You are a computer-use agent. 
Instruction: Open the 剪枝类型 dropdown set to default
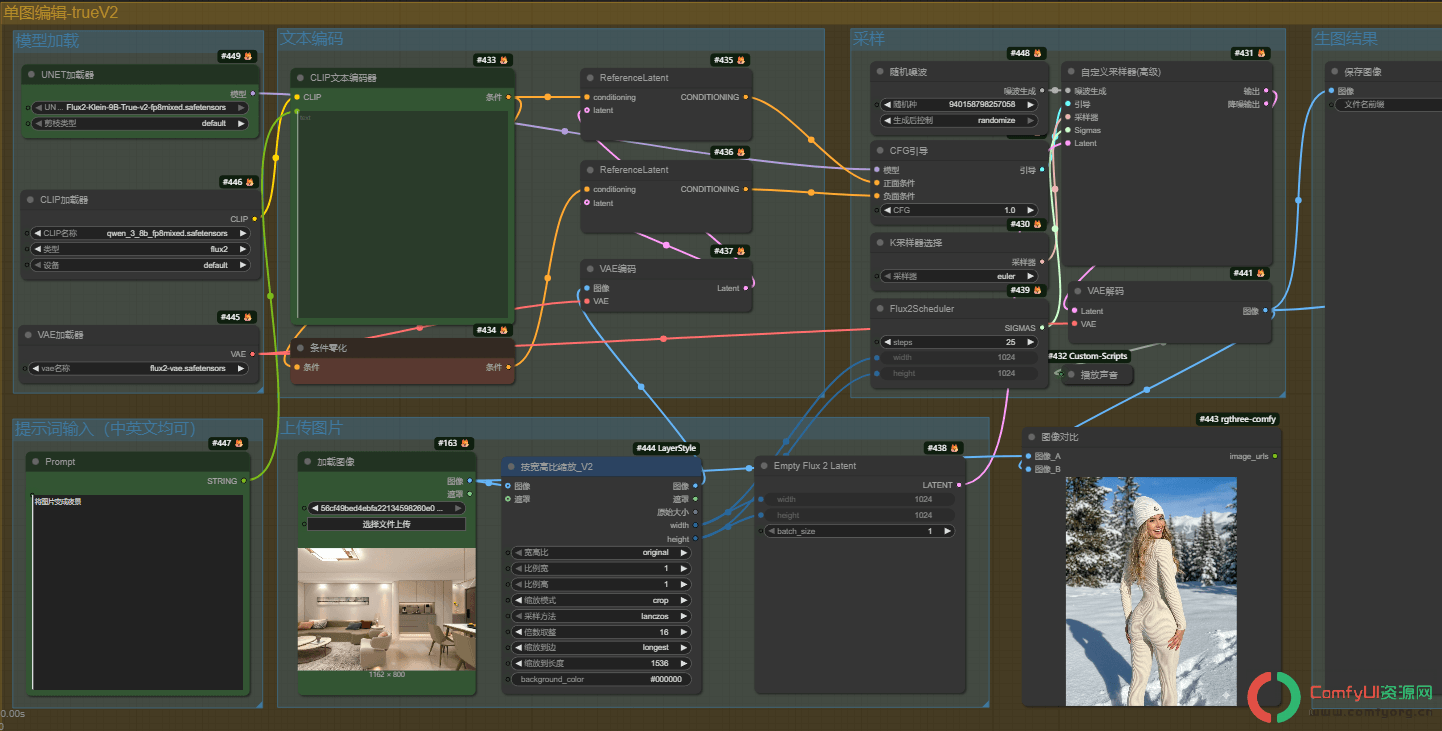pyautogui.click(x=140, y=124)
